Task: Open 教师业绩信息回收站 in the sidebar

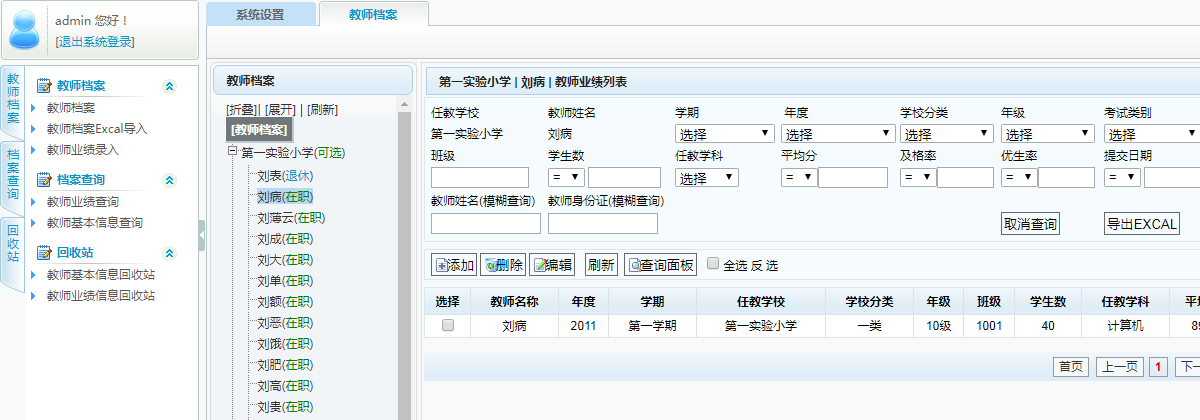Action: 101,295
